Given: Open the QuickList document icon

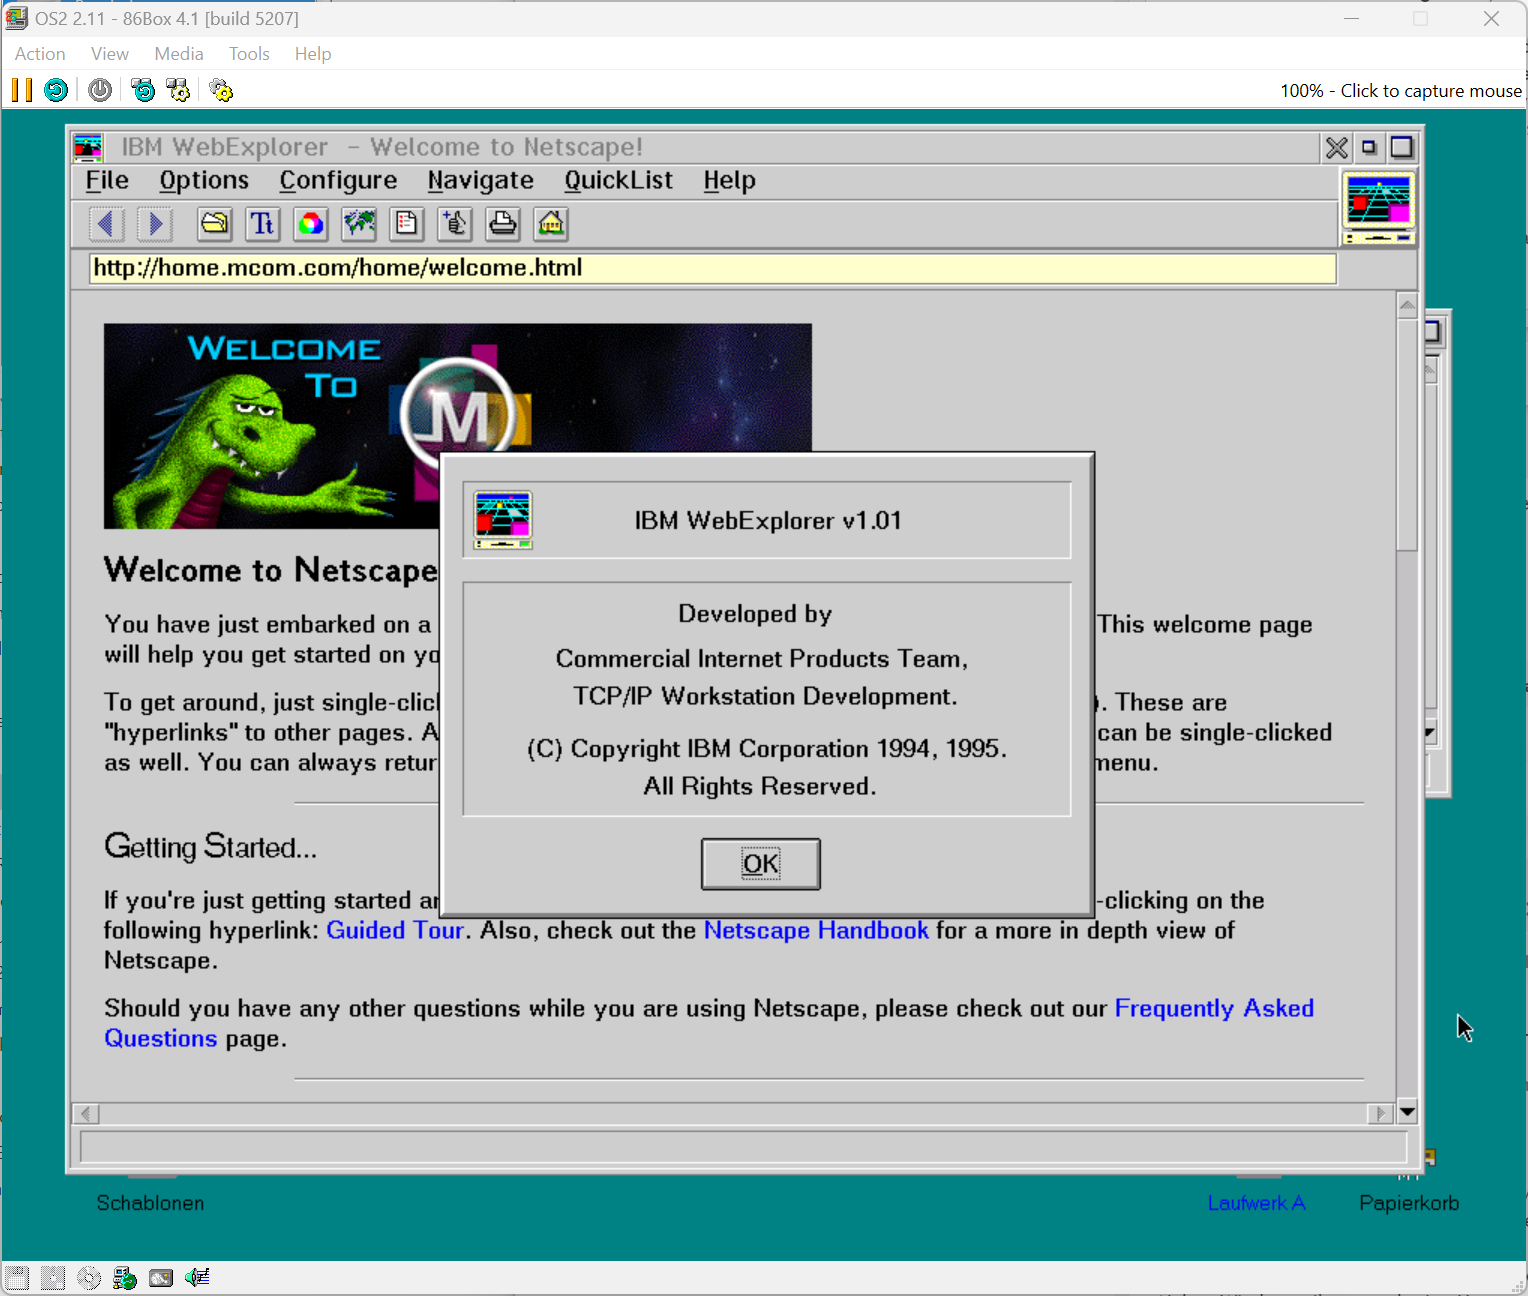Looking at the screenshot, I should click(407, 224).
